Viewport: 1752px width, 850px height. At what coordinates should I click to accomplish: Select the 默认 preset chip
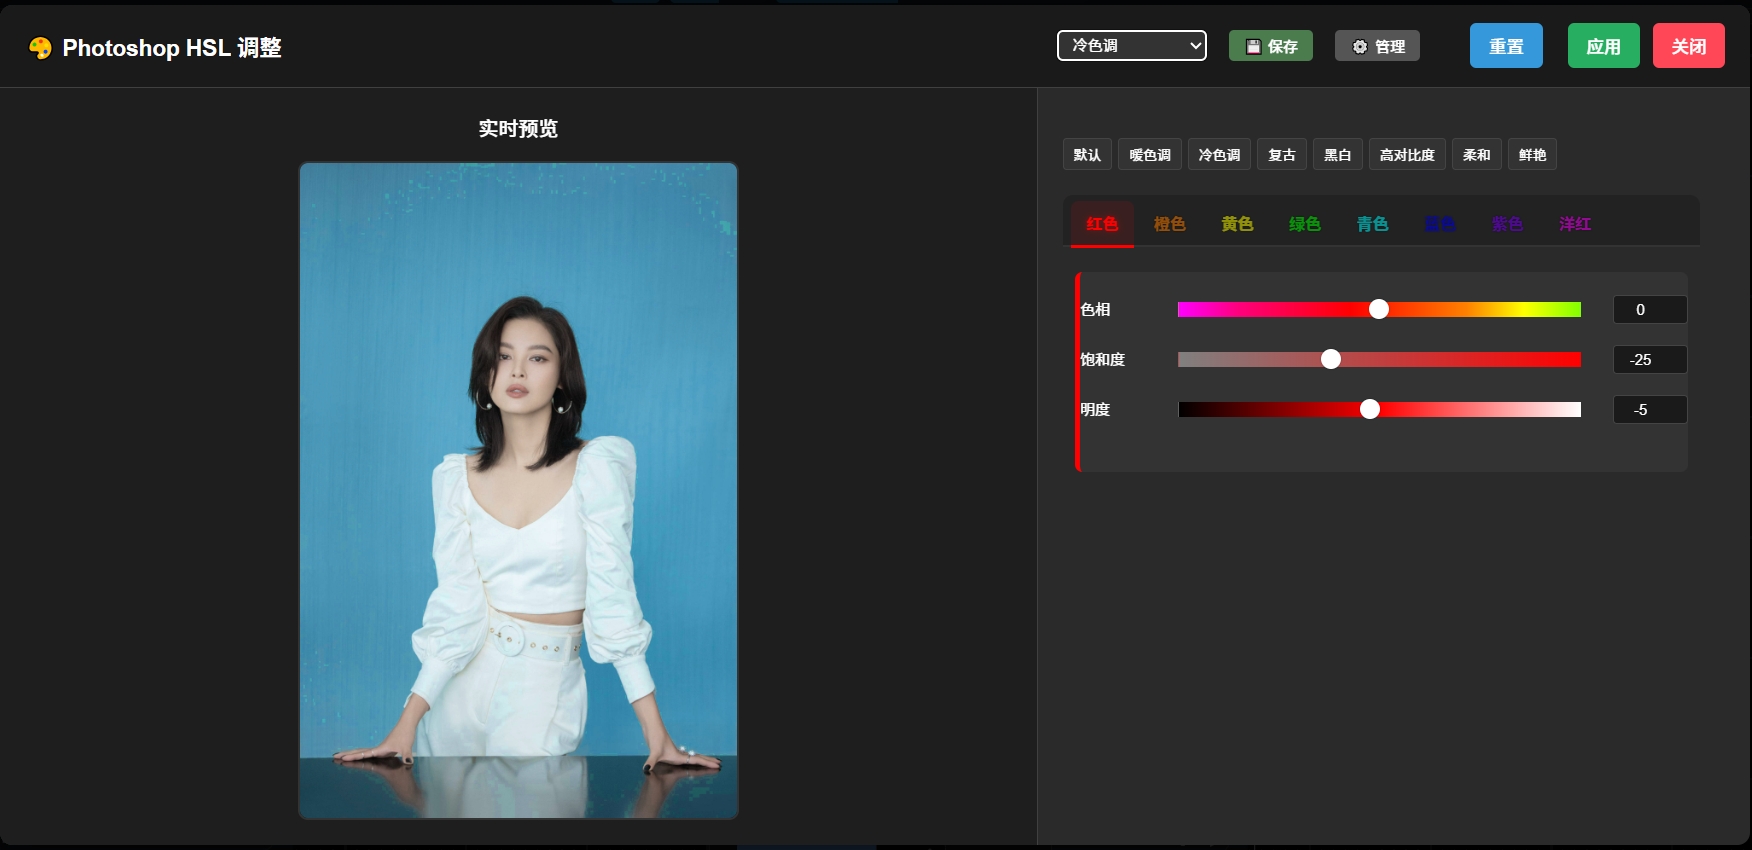[x=1087, y=155]
